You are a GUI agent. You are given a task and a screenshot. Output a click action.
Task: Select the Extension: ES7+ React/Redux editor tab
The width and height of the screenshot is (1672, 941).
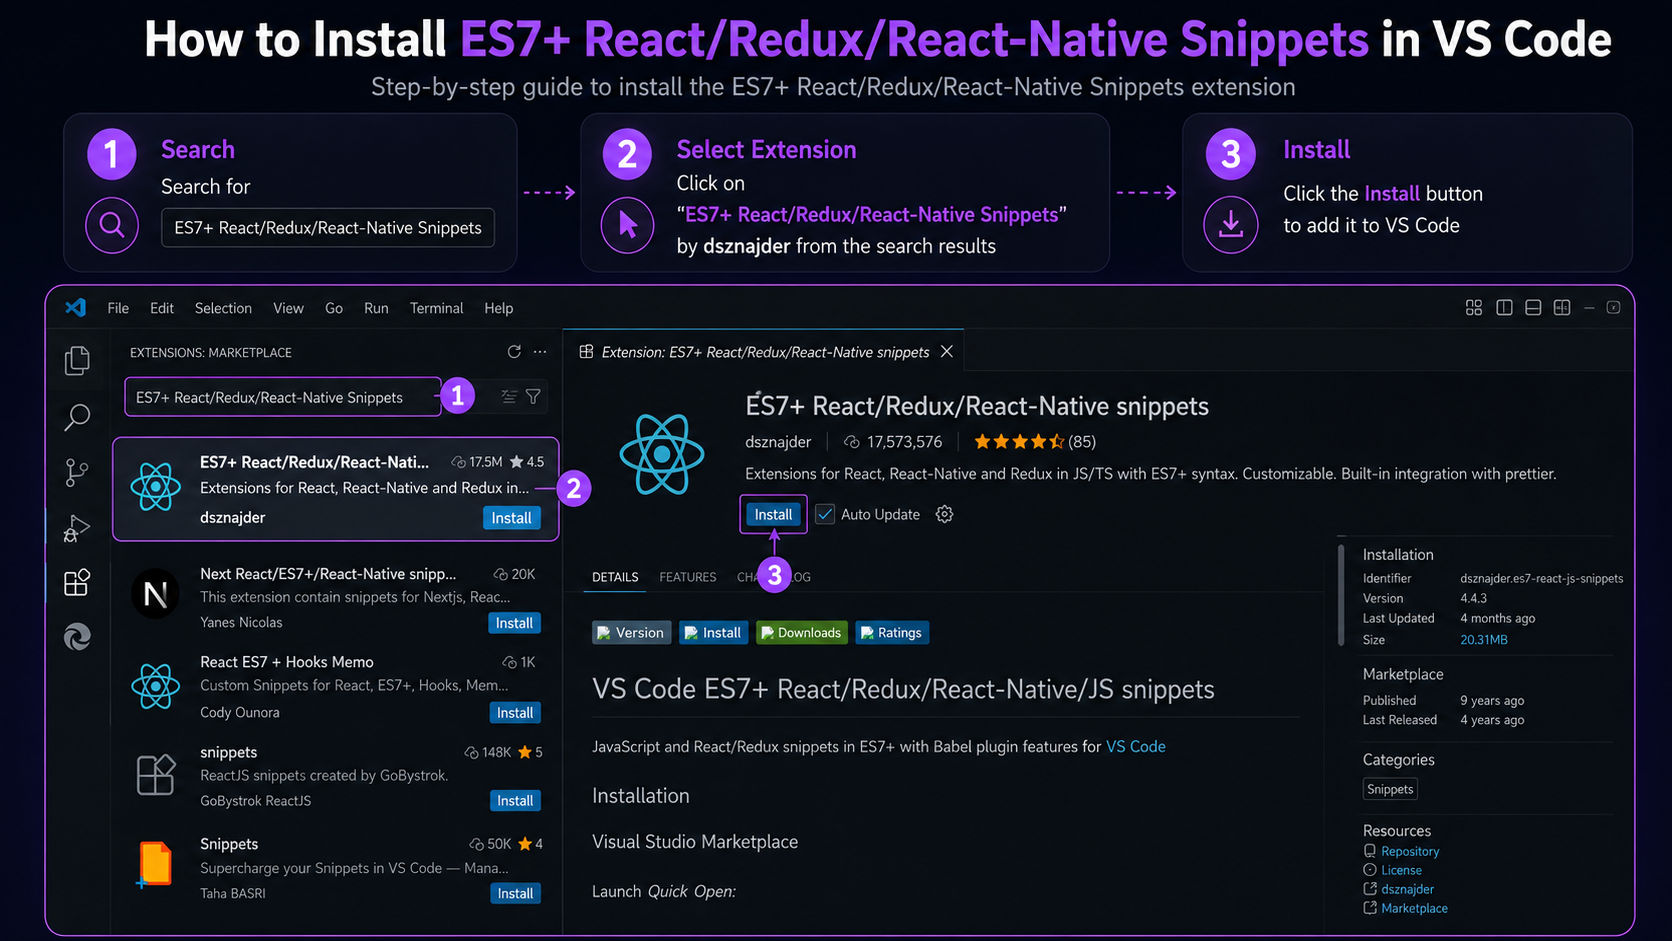(765, 352)
